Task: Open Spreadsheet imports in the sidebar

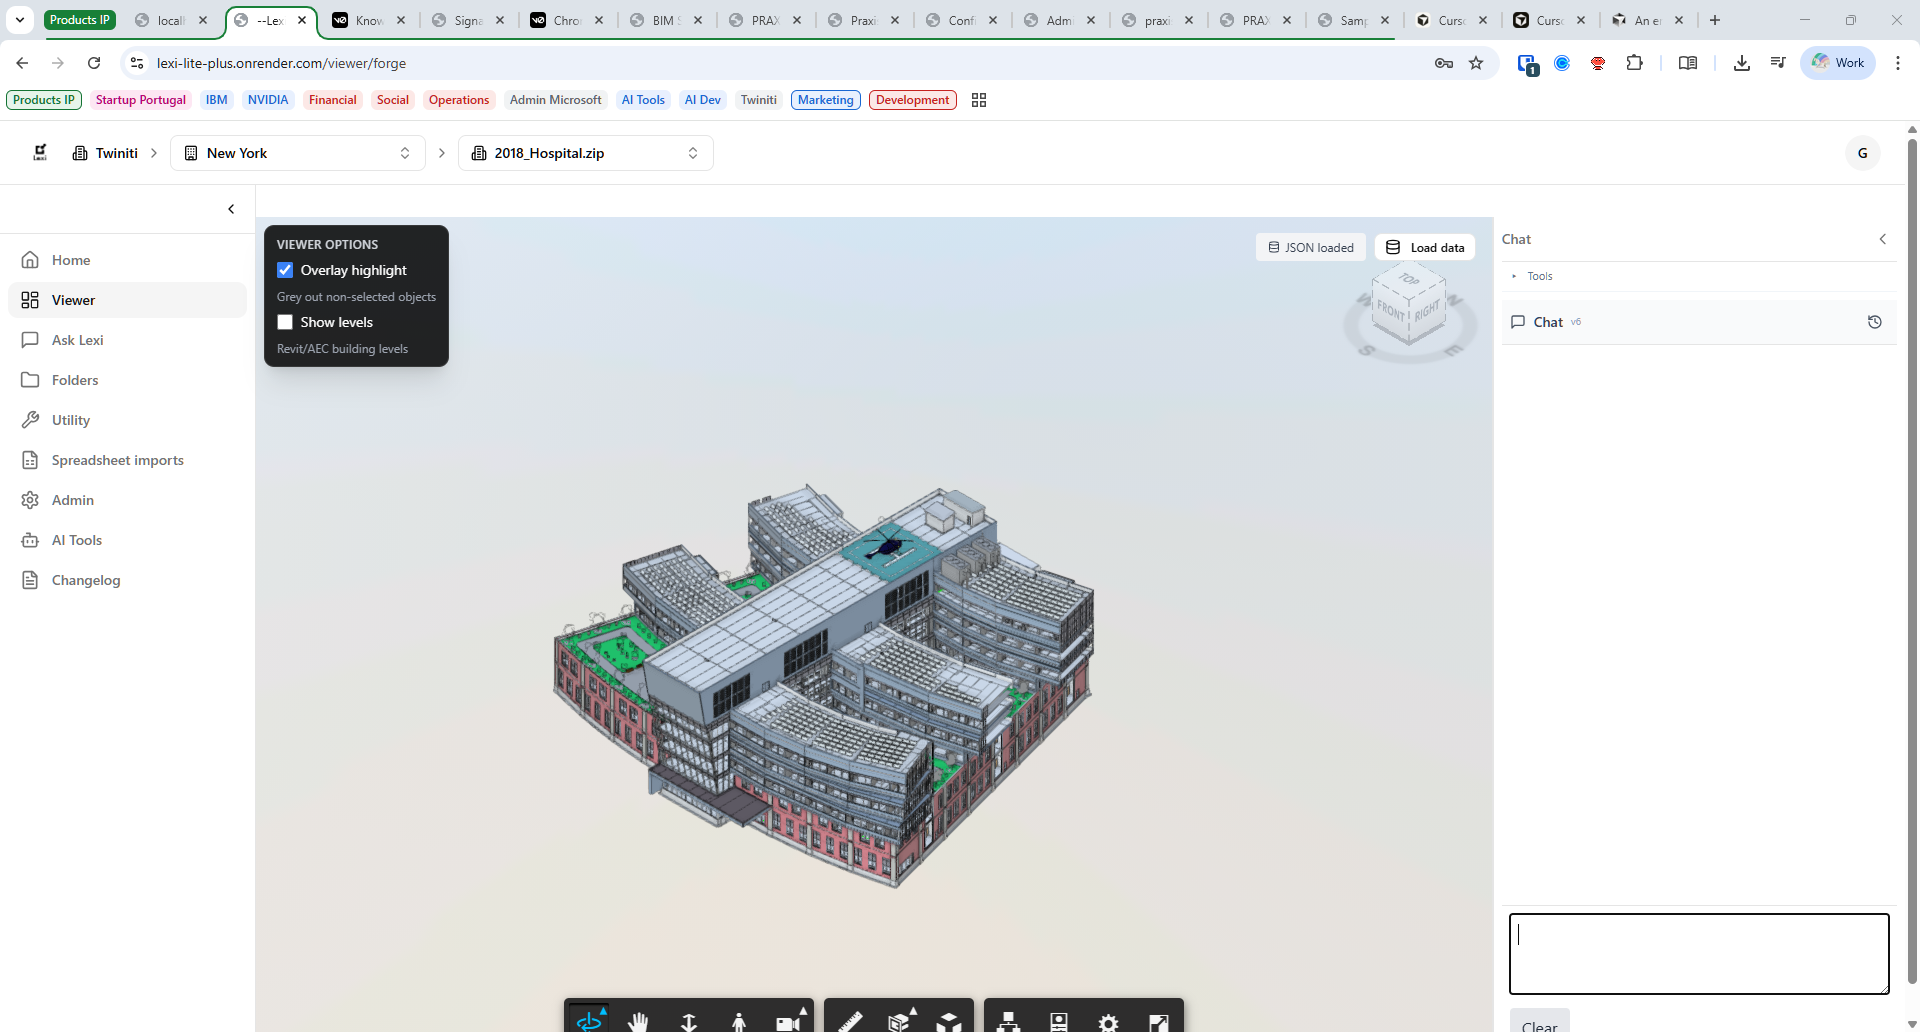Action: point(117,460)
